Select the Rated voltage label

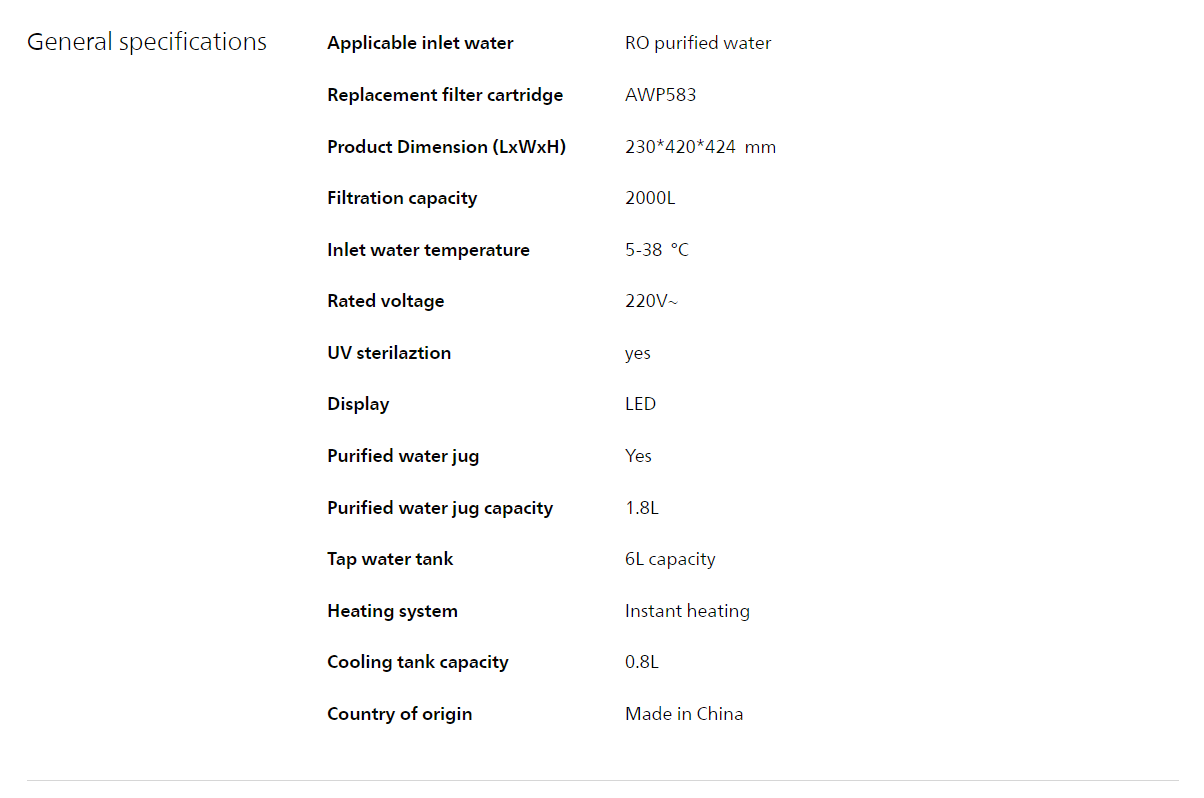385,301
